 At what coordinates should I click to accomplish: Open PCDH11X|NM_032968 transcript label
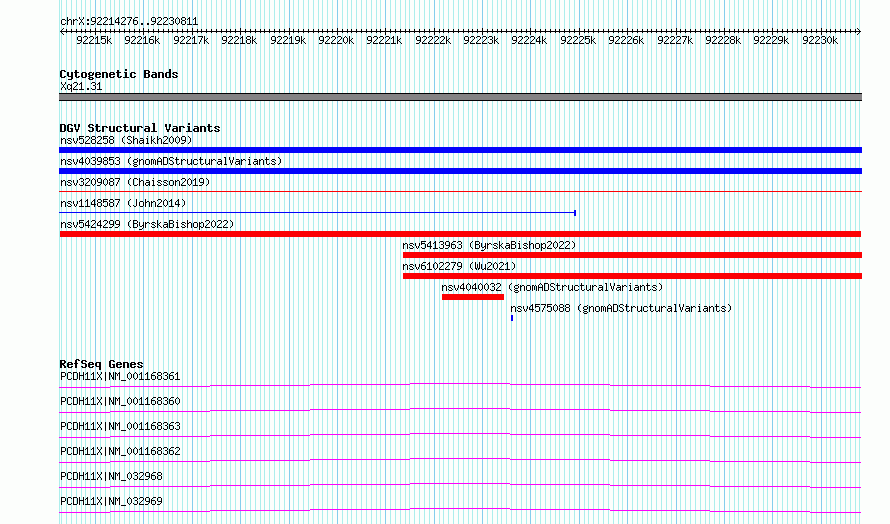click(111, 476)
